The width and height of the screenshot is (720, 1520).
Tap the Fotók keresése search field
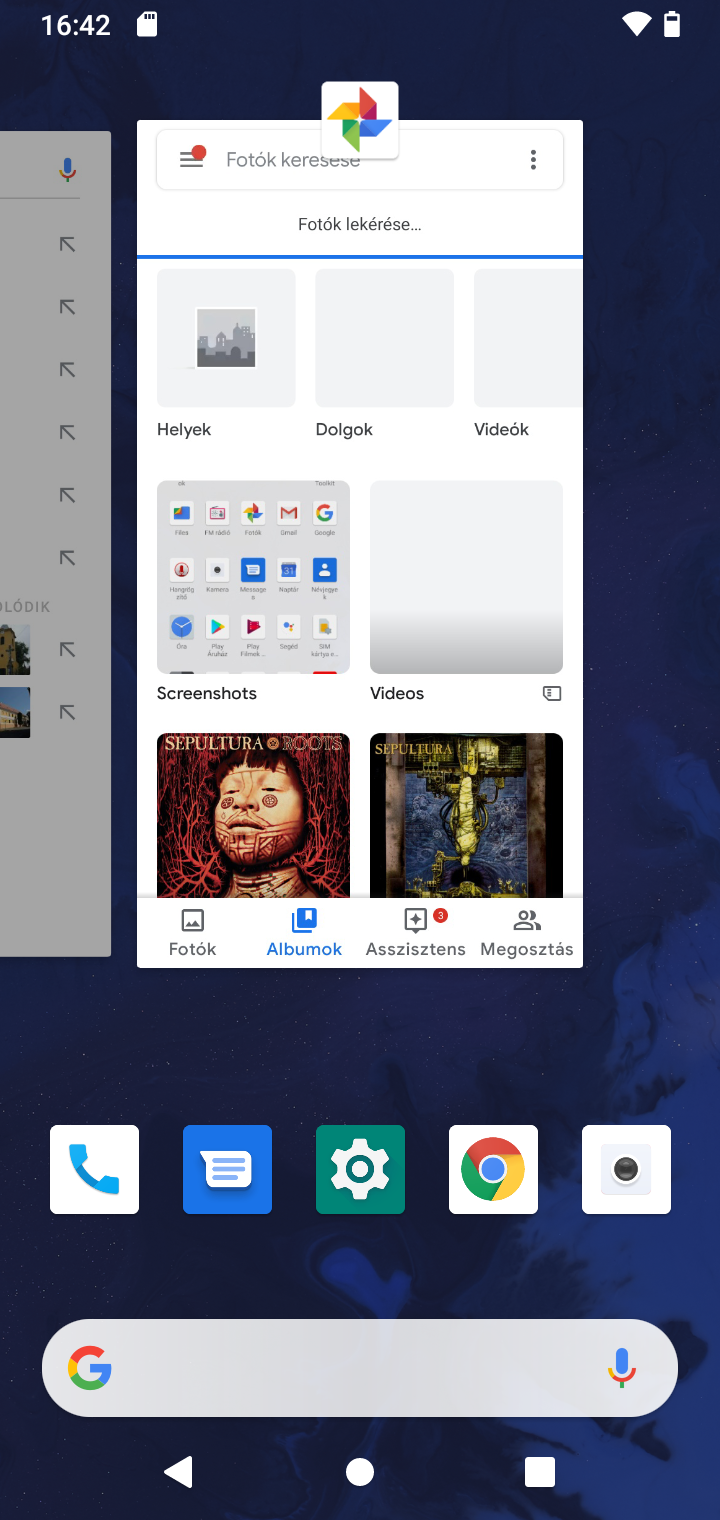[360, 159]
